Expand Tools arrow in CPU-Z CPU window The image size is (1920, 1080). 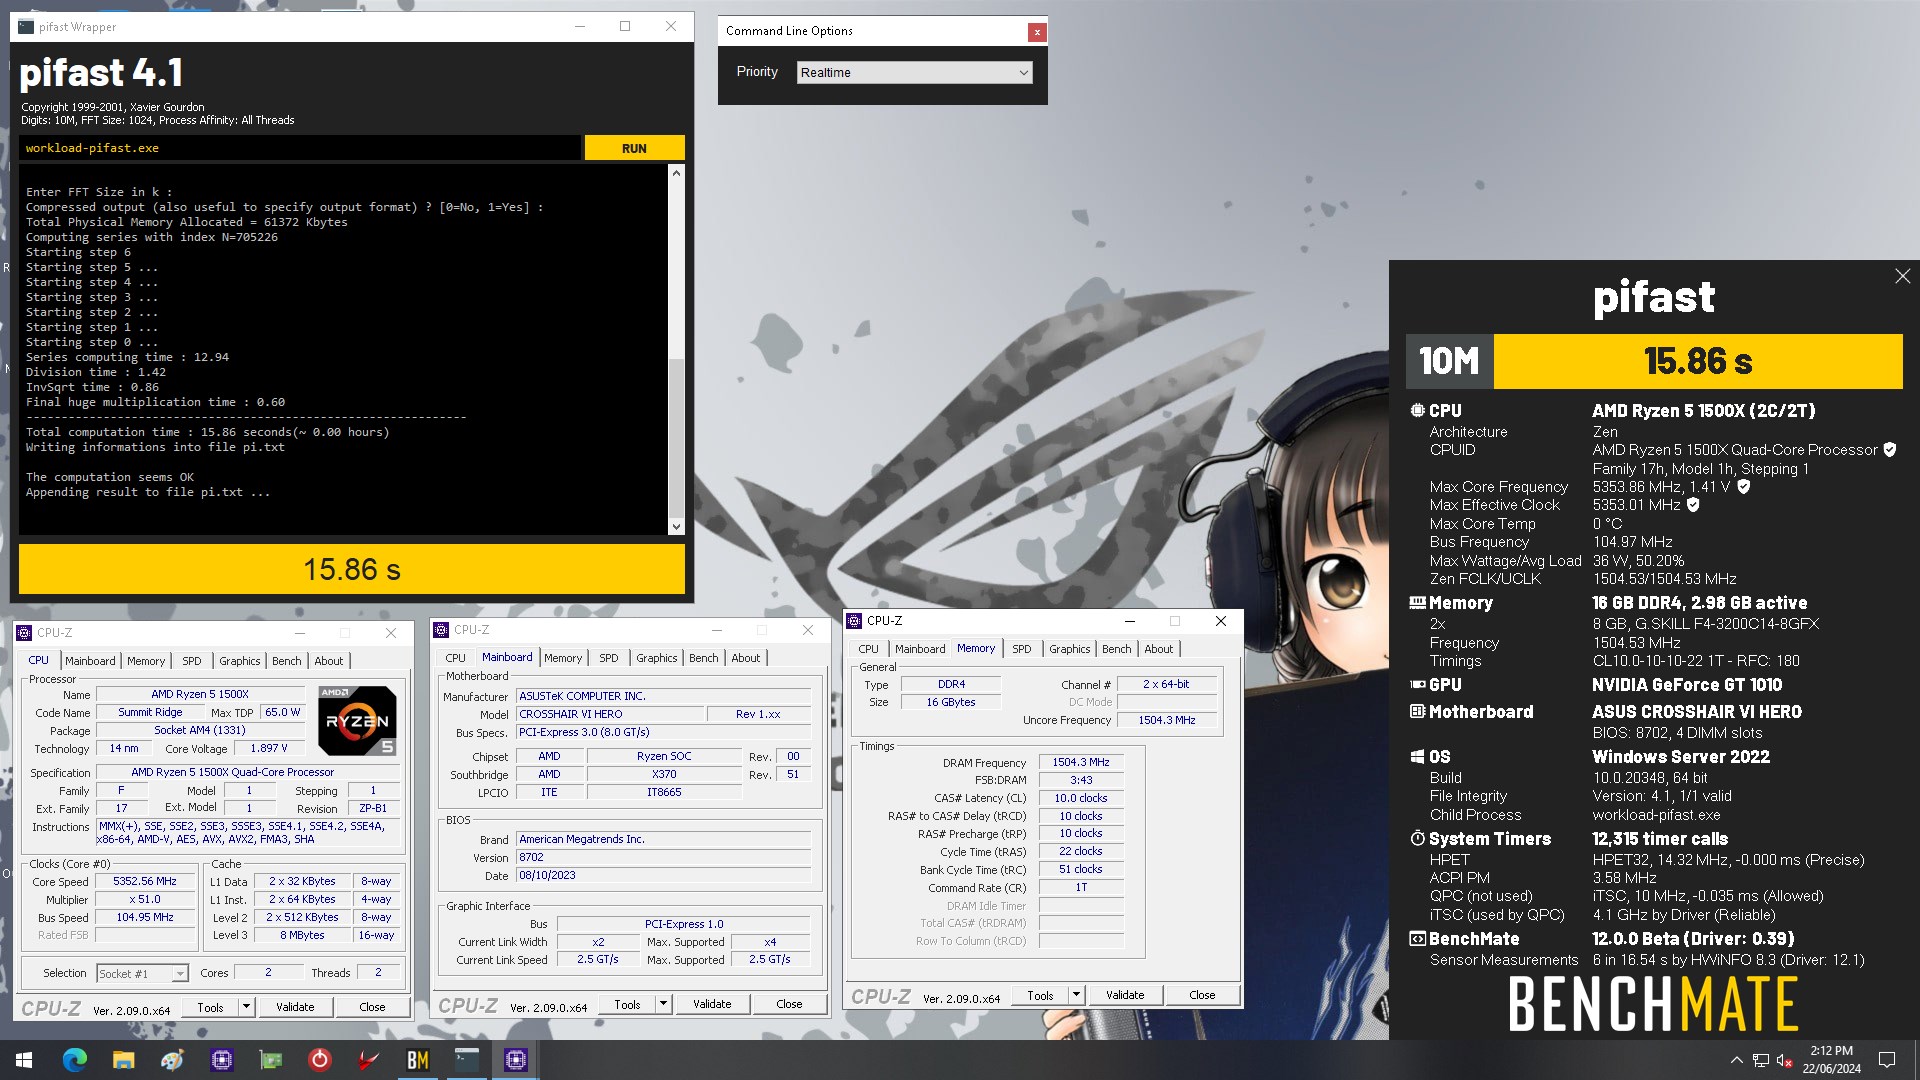pos(246,1007)
